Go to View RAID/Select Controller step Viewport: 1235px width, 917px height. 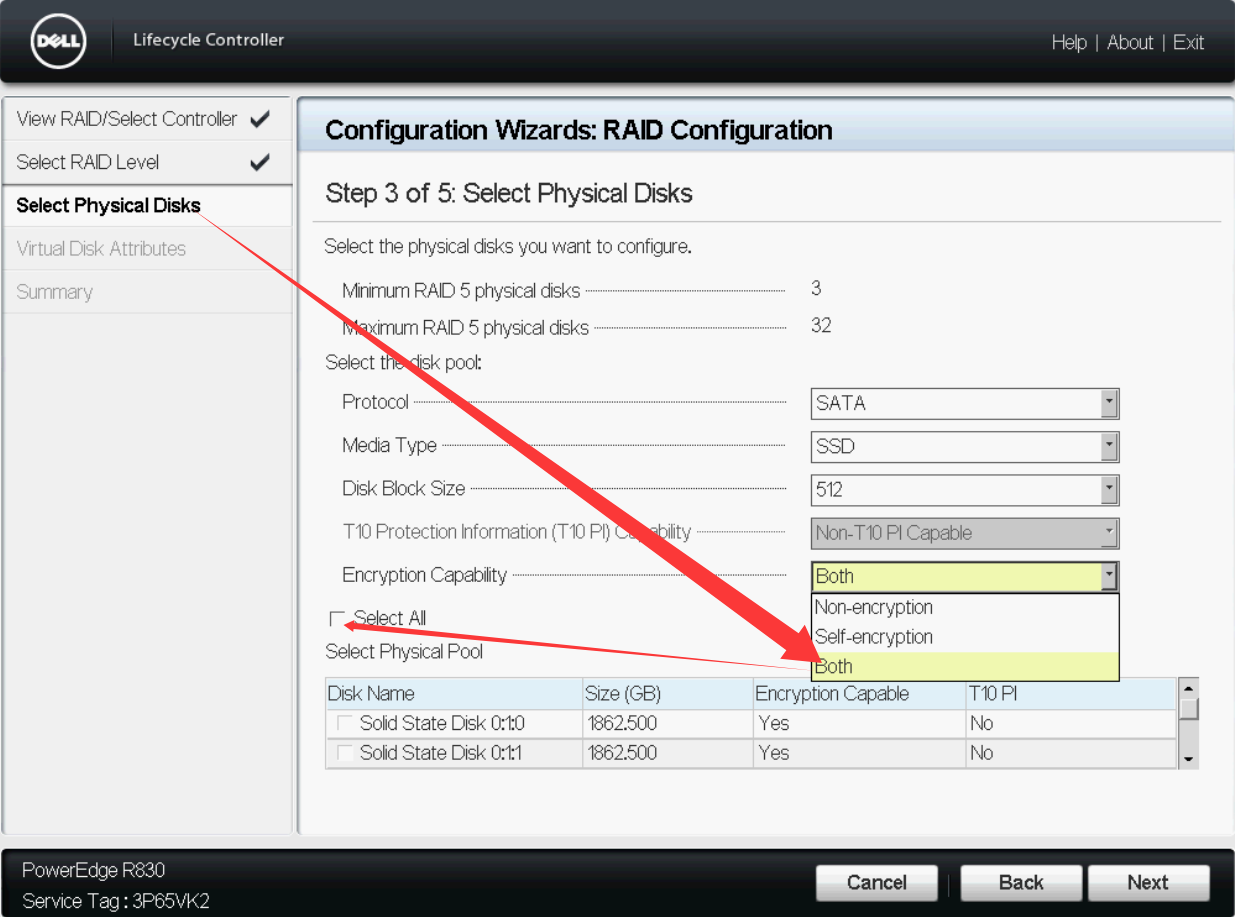tap(127, 119)
